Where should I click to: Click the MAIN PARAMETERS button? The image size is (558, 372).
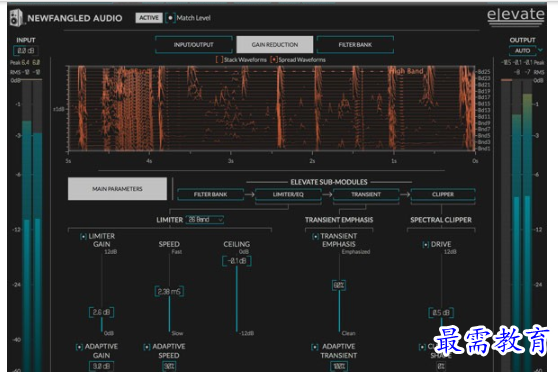tap(117, 189)
